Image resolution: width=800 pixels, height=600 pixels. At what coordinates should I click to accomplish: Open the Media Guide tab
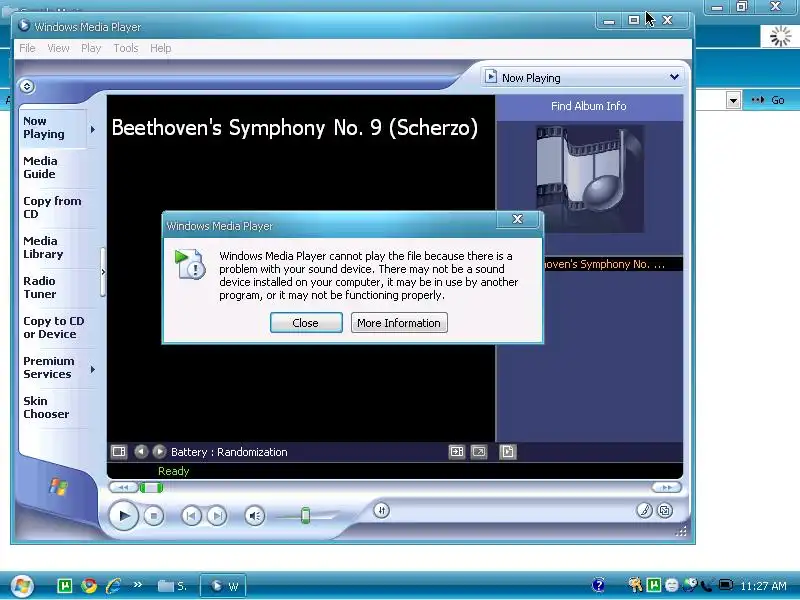52,167
